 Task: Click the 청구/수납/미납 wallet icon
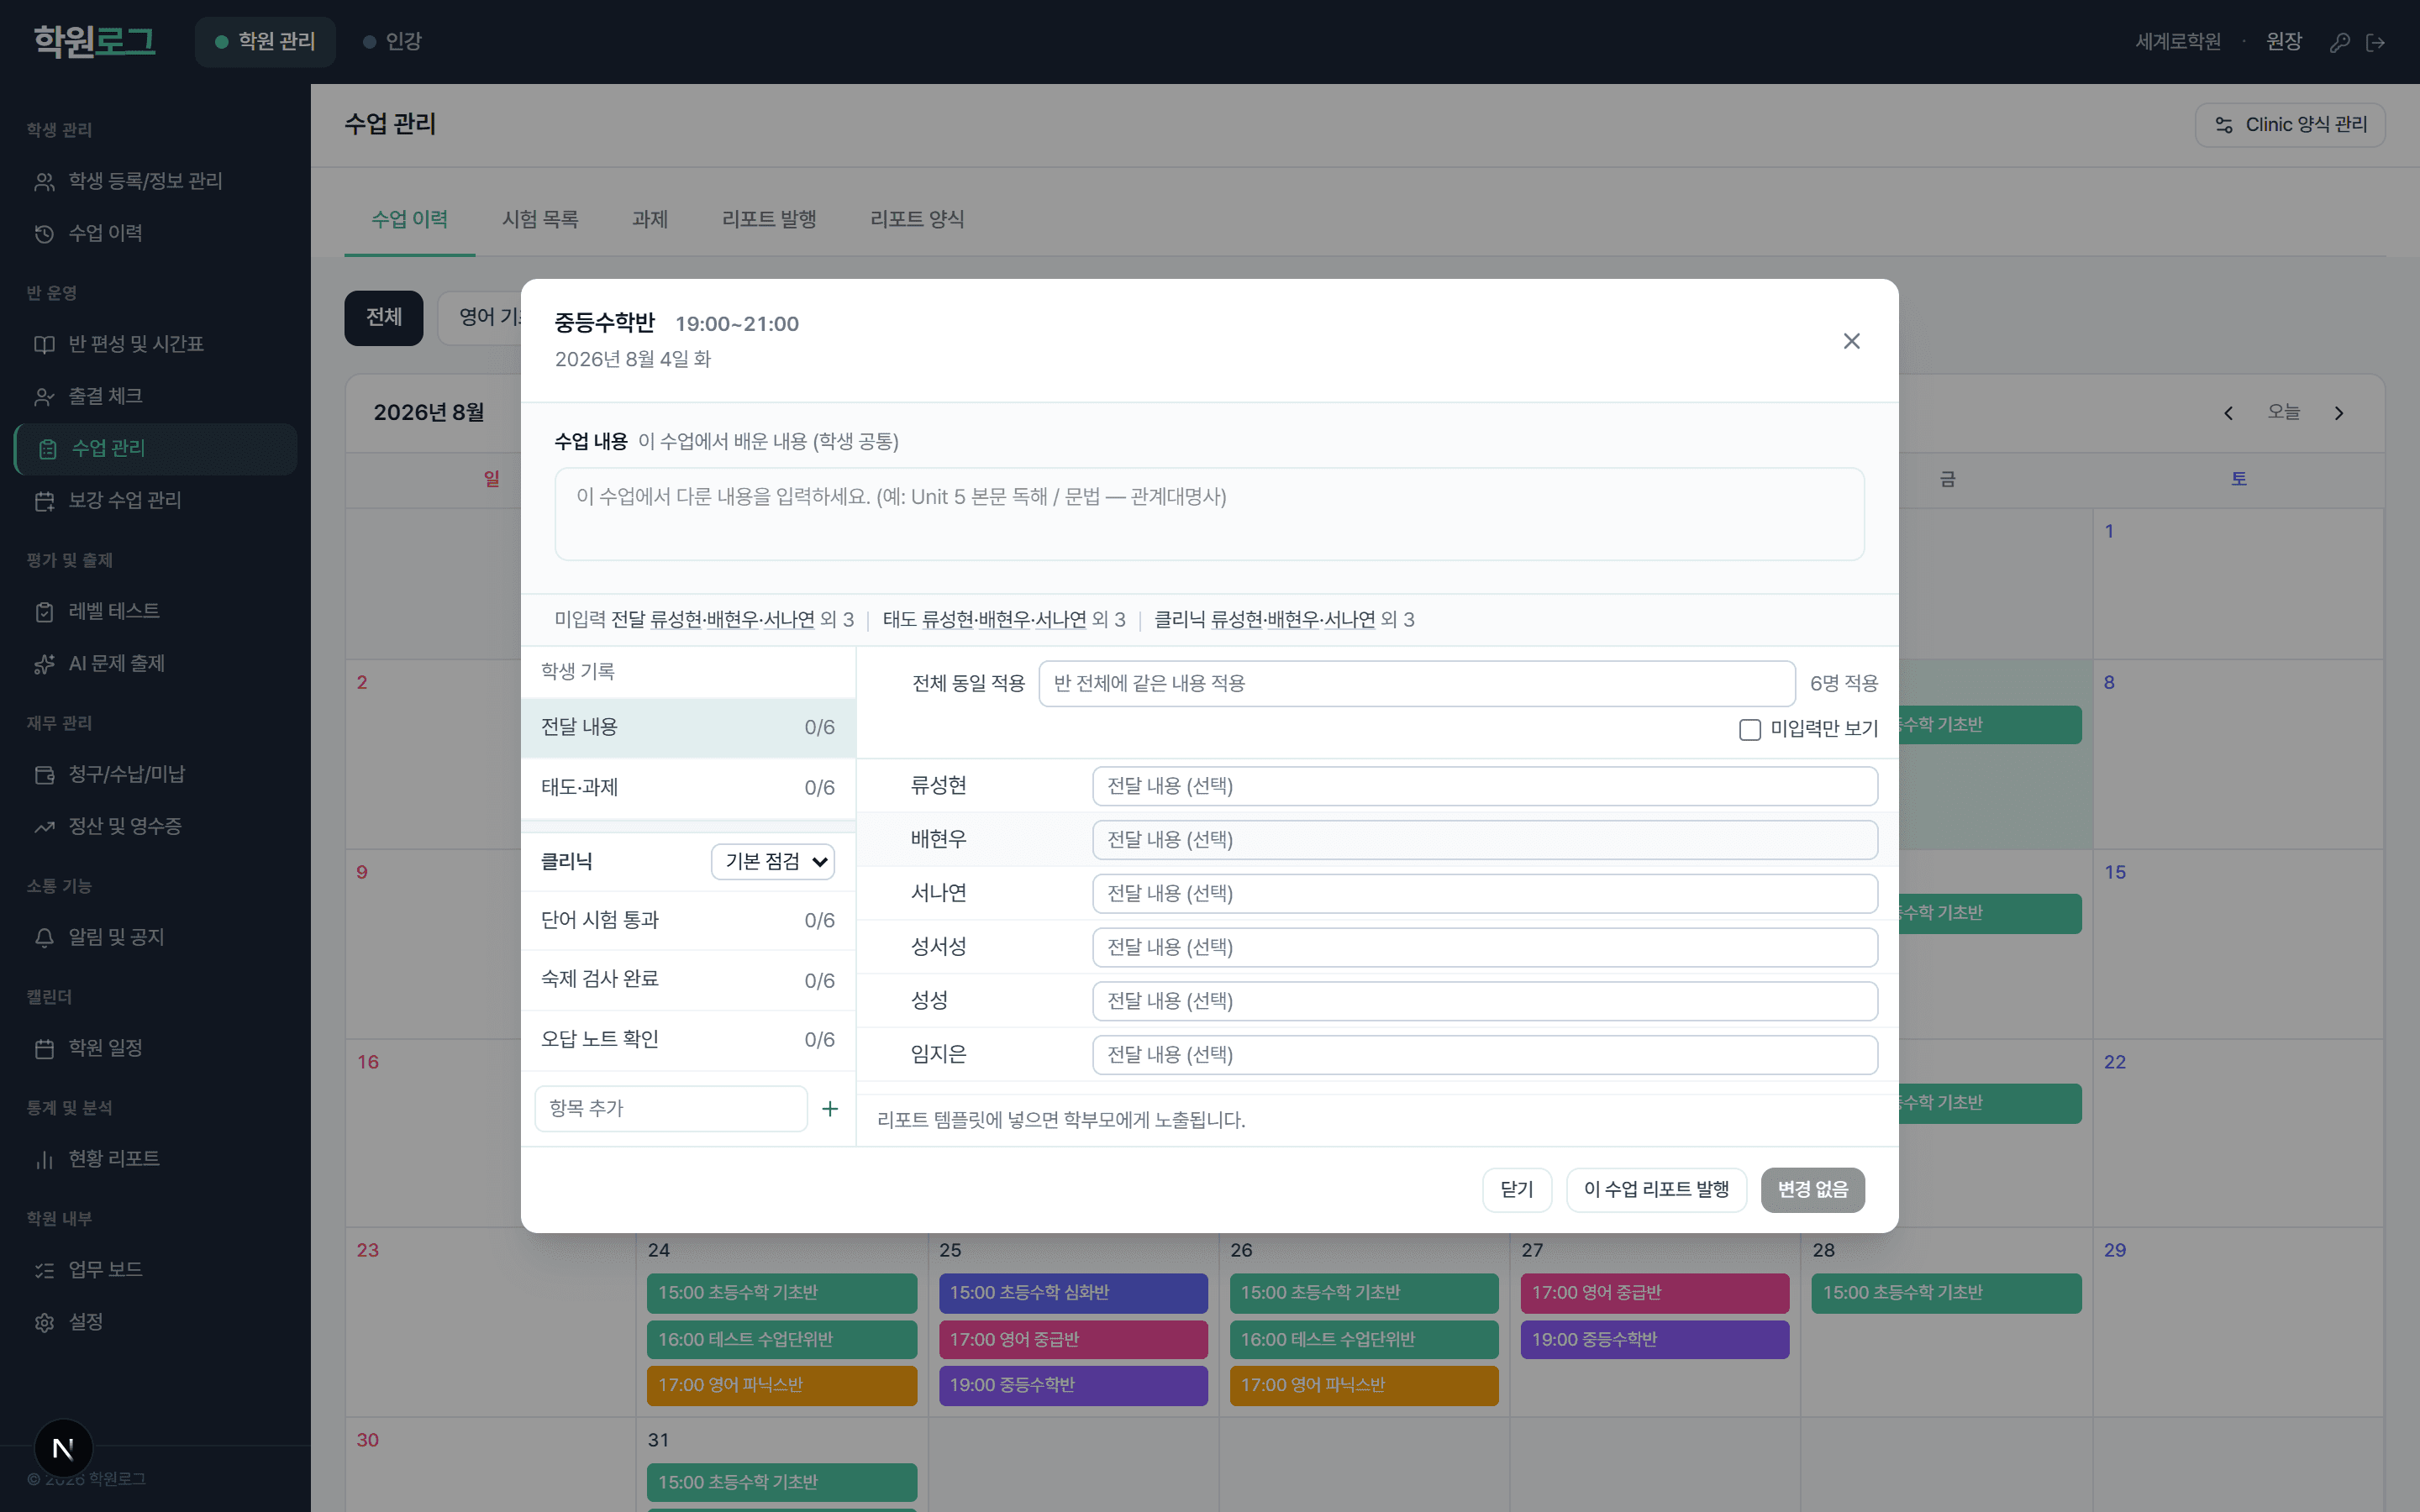44,774
